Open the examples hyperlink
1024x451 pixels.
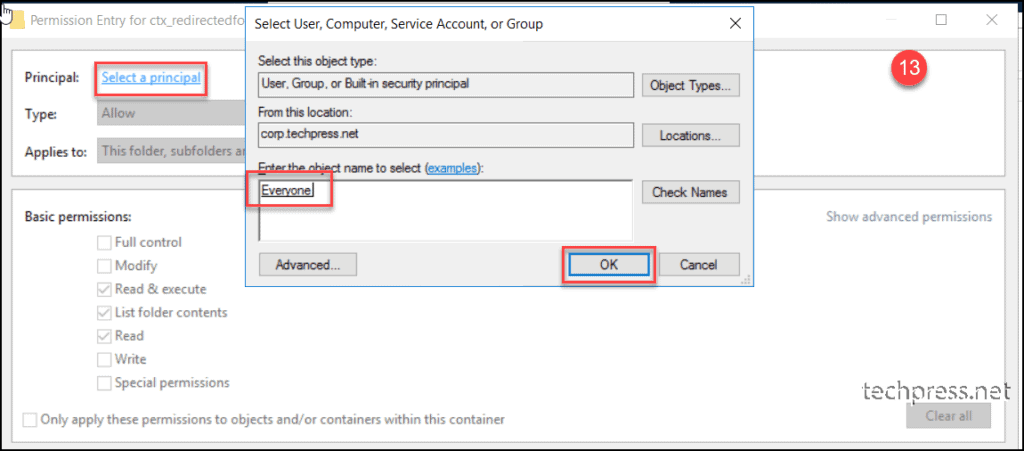click(453, 168)
